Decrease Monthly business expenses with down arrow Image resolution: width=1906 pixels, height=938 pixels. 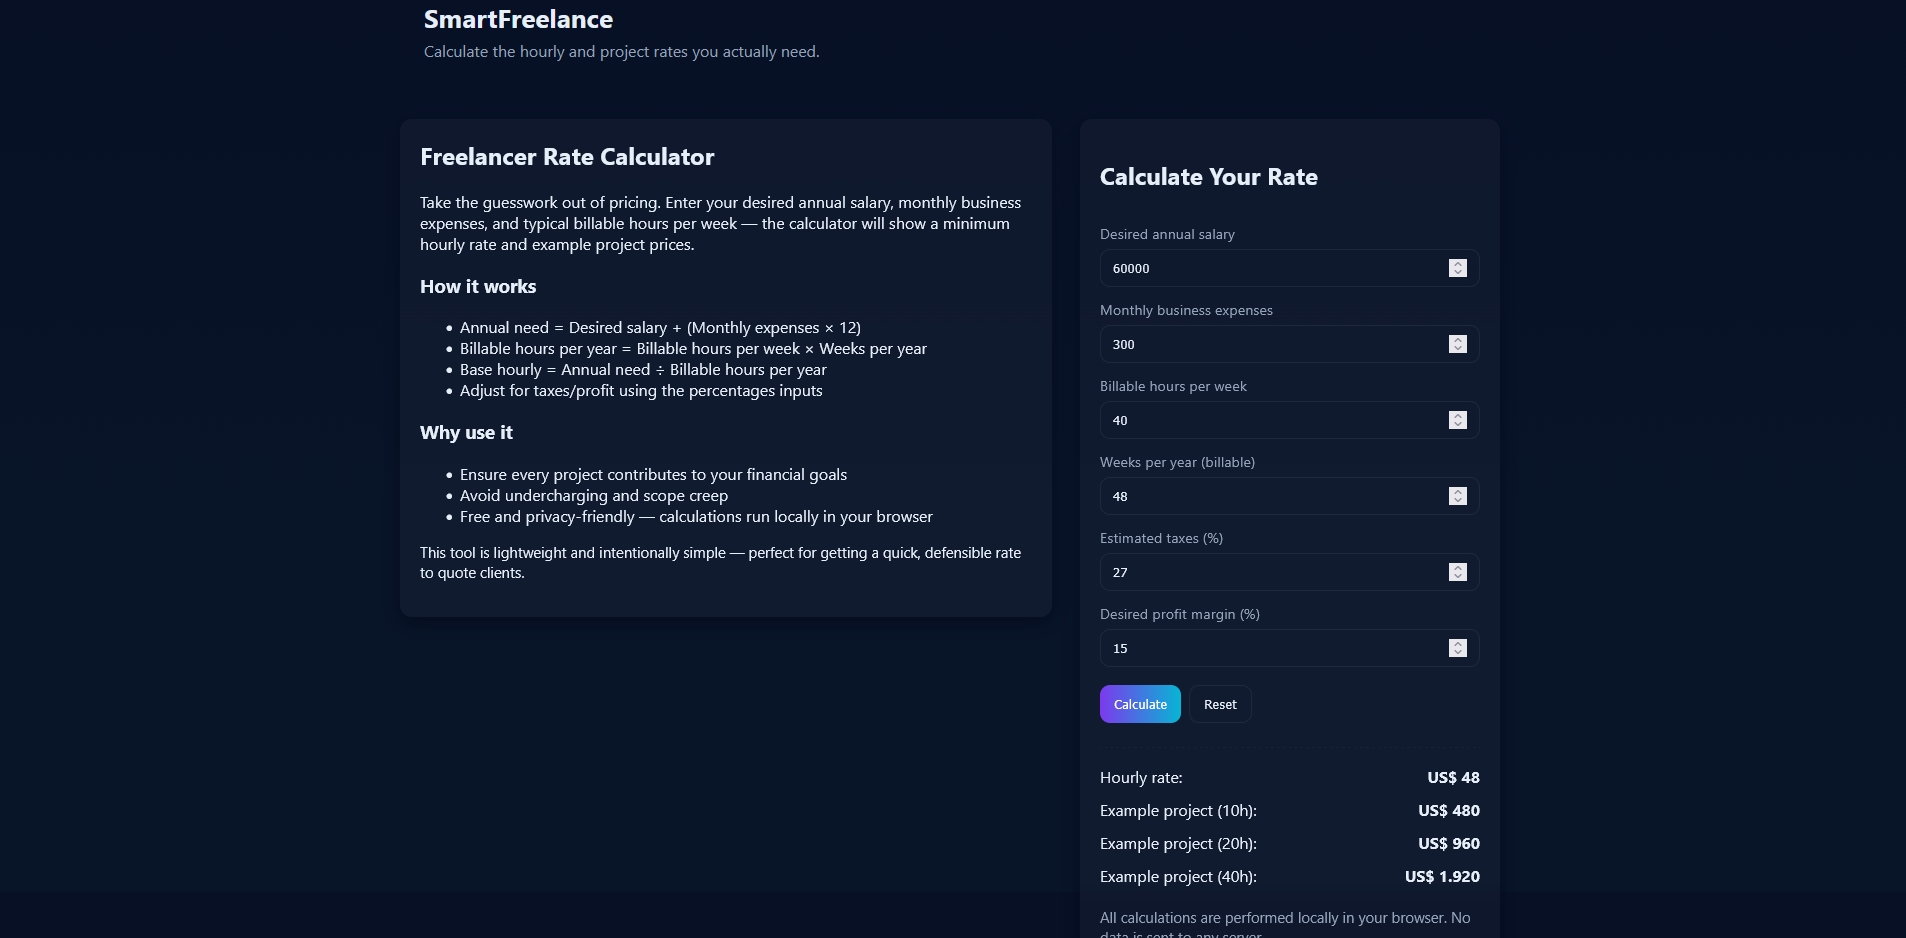1458,349
